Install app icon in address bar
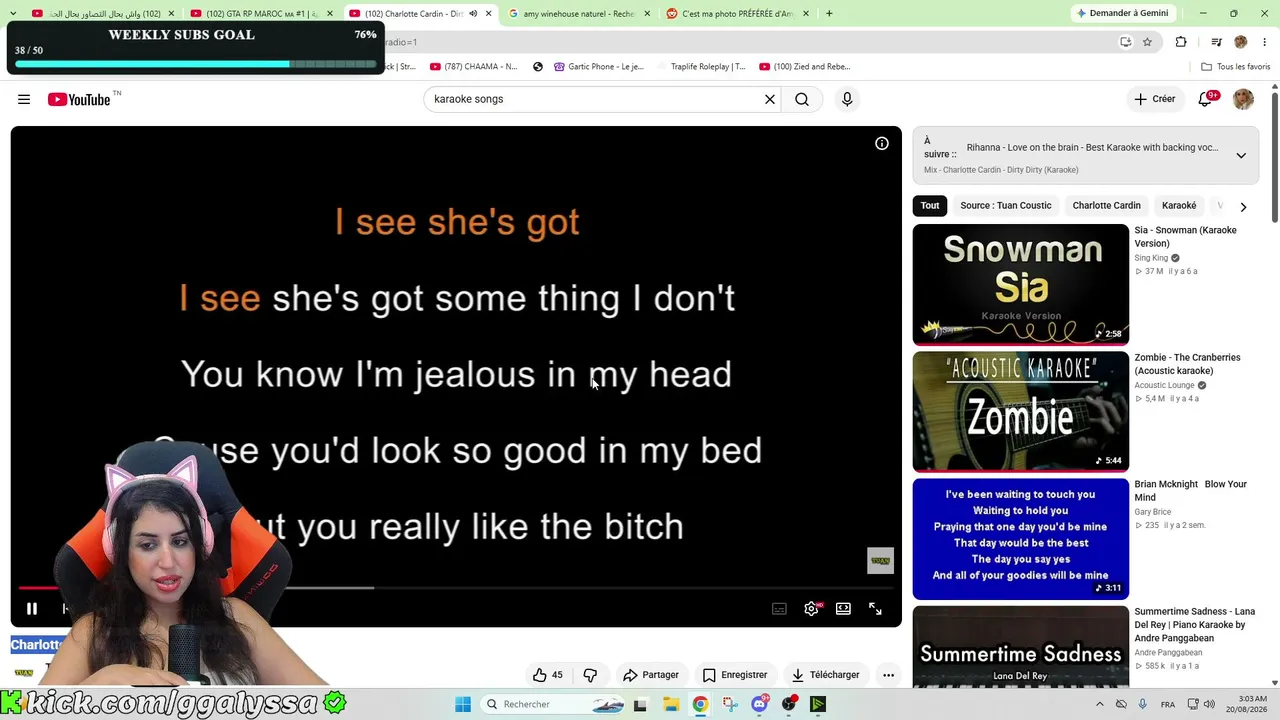 tap(1125, 42)
